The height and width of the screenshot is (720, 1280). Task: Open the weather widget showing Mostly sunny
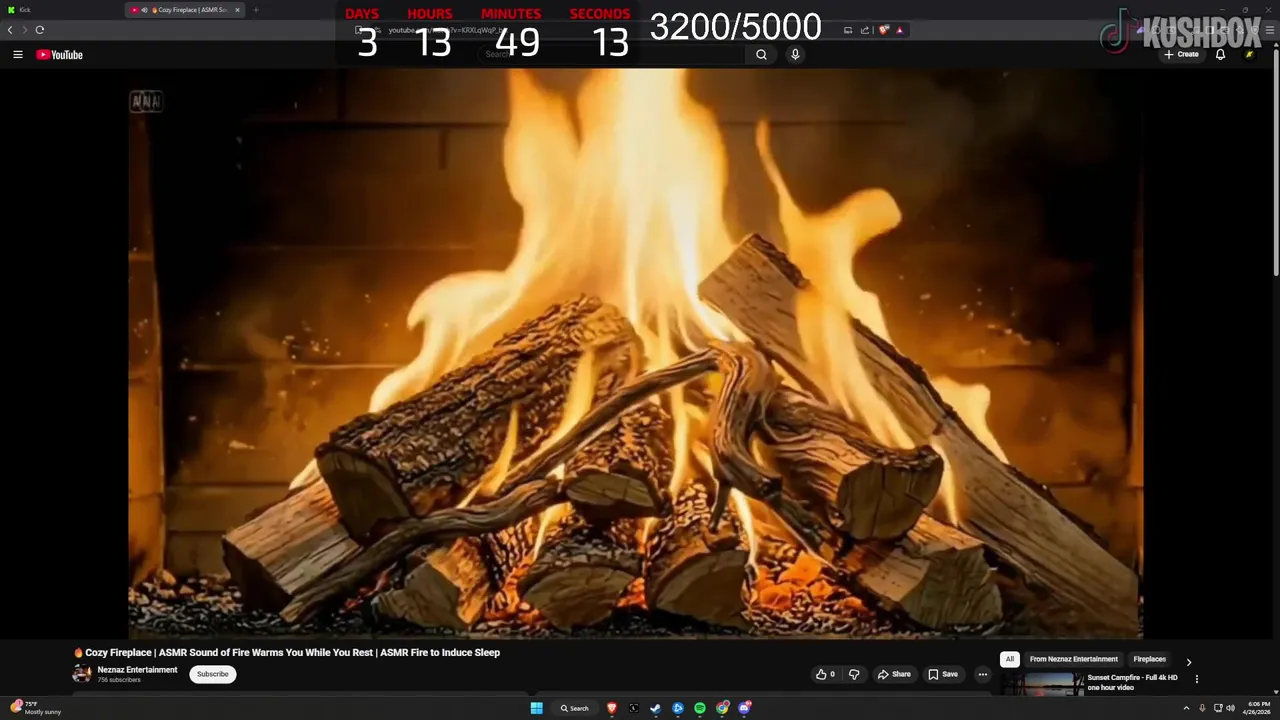coord(36,708)
